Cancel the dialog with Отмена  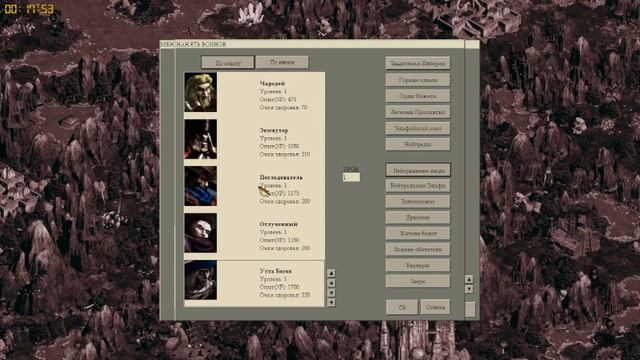coord(435,307)
